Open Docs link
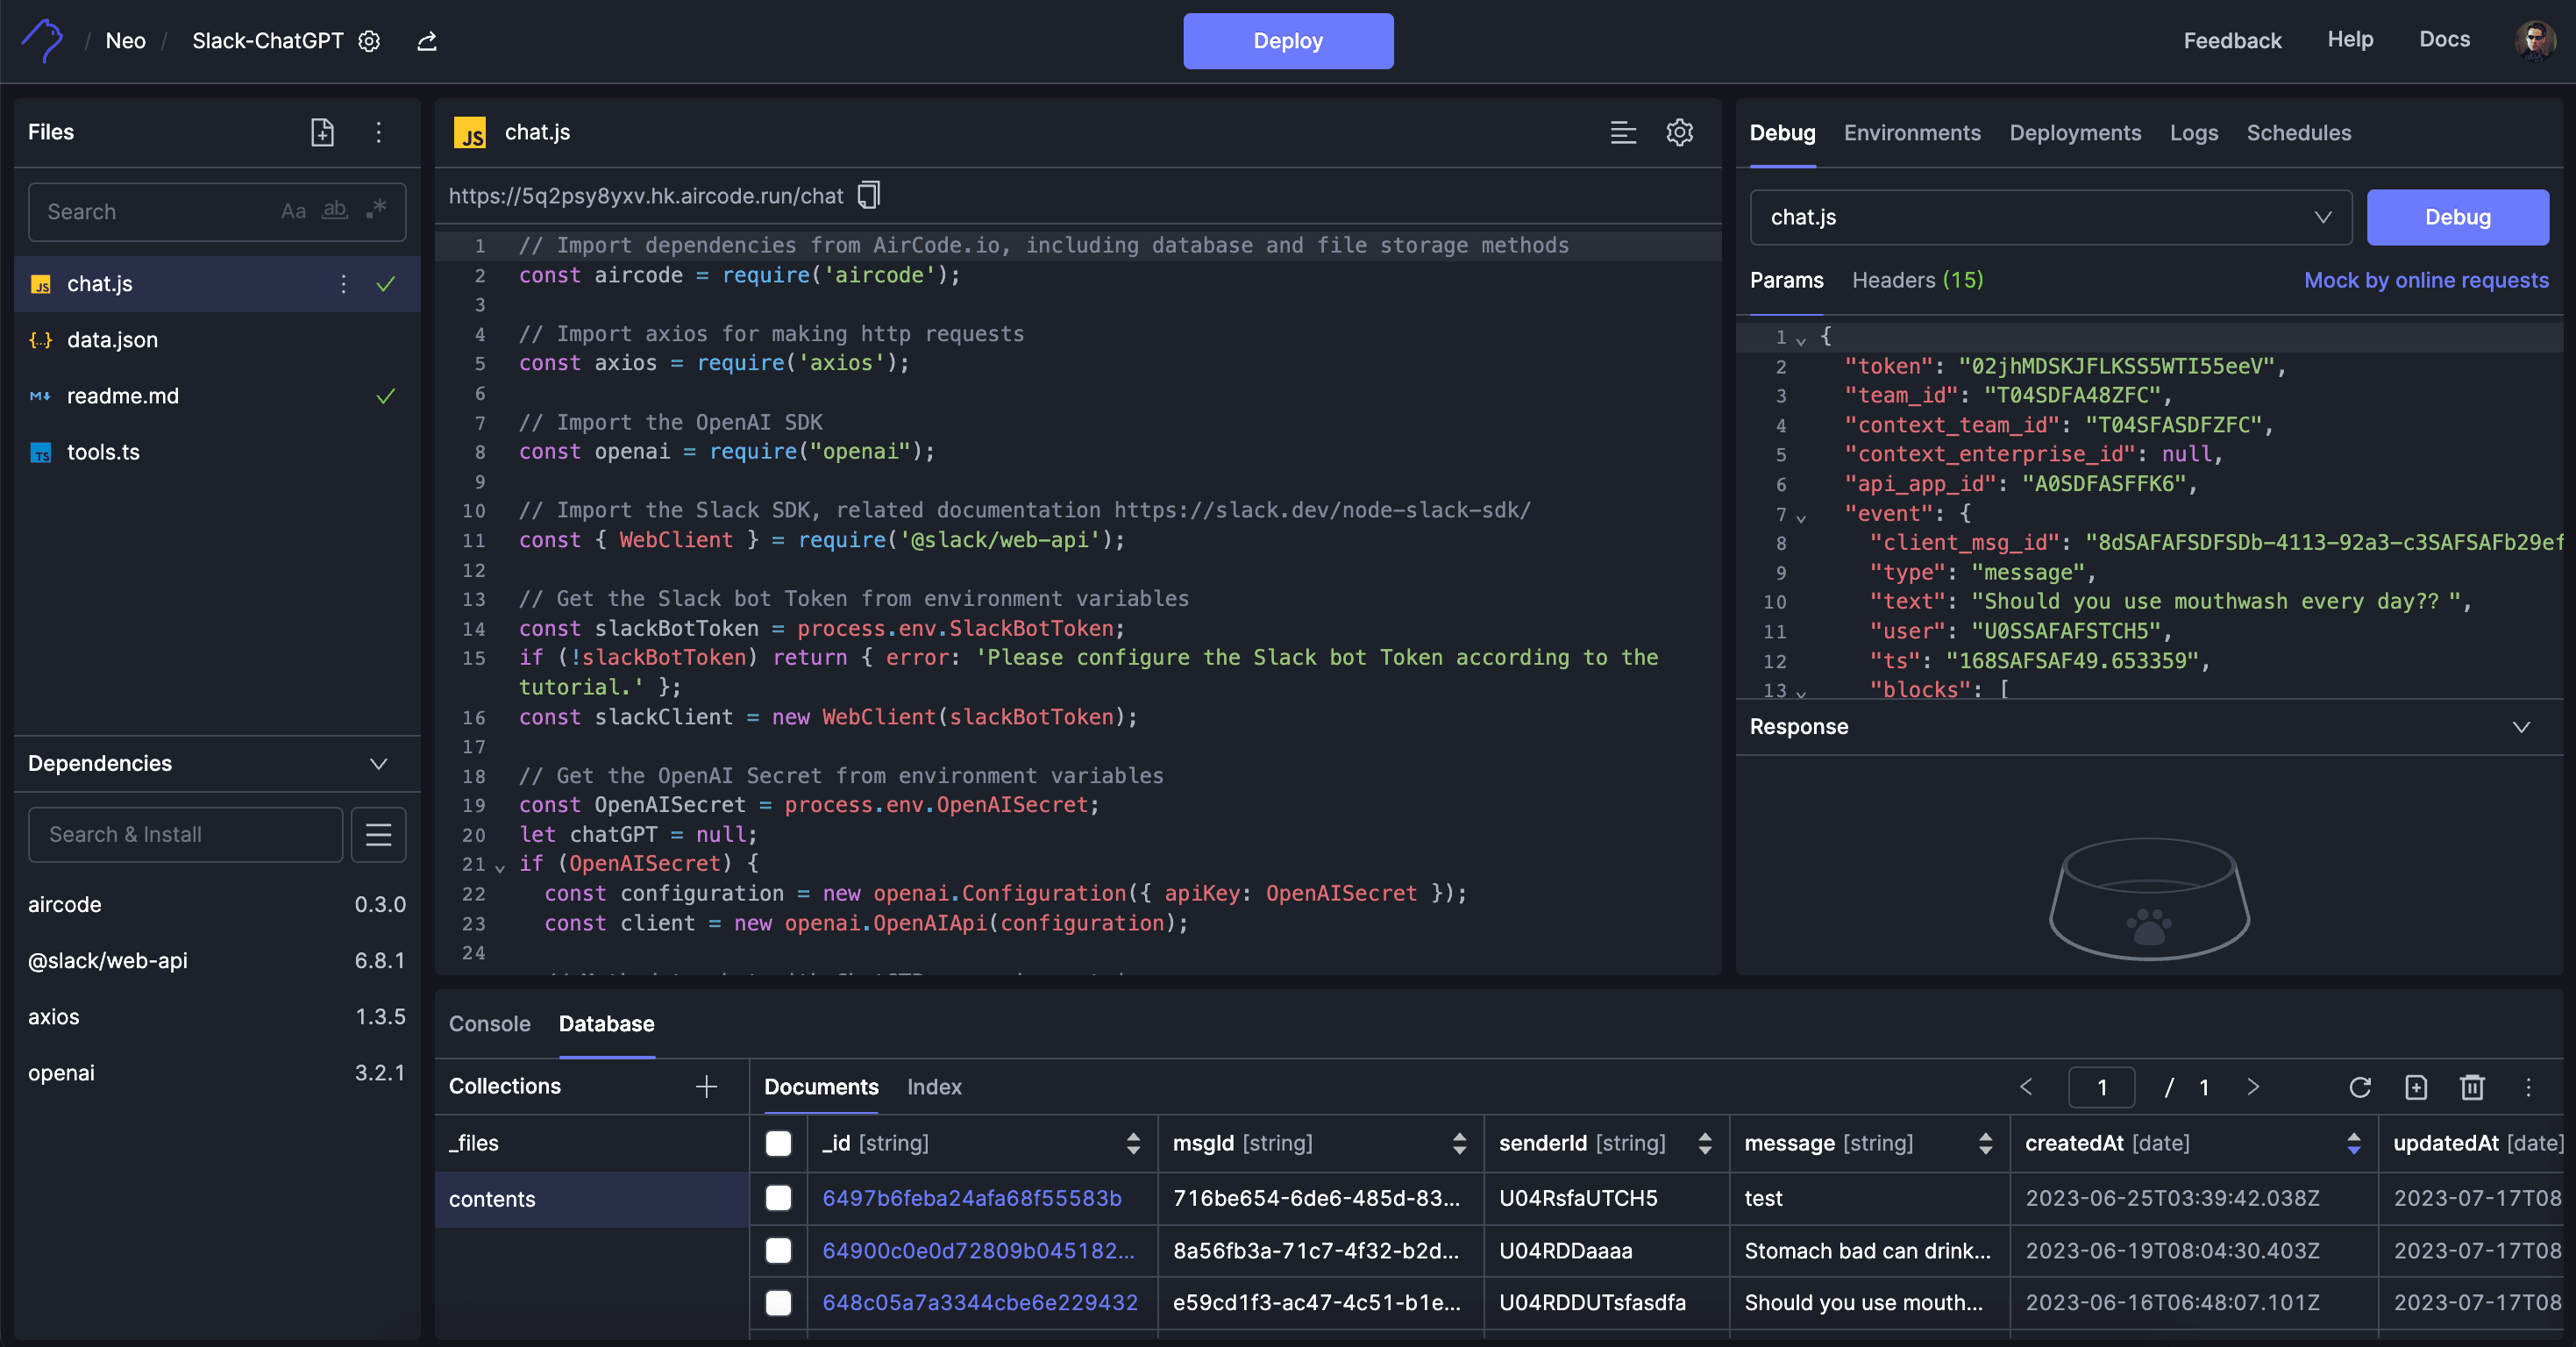Image resolution: width=2576 pixels, height=1347 pixels. (2444, 40)
